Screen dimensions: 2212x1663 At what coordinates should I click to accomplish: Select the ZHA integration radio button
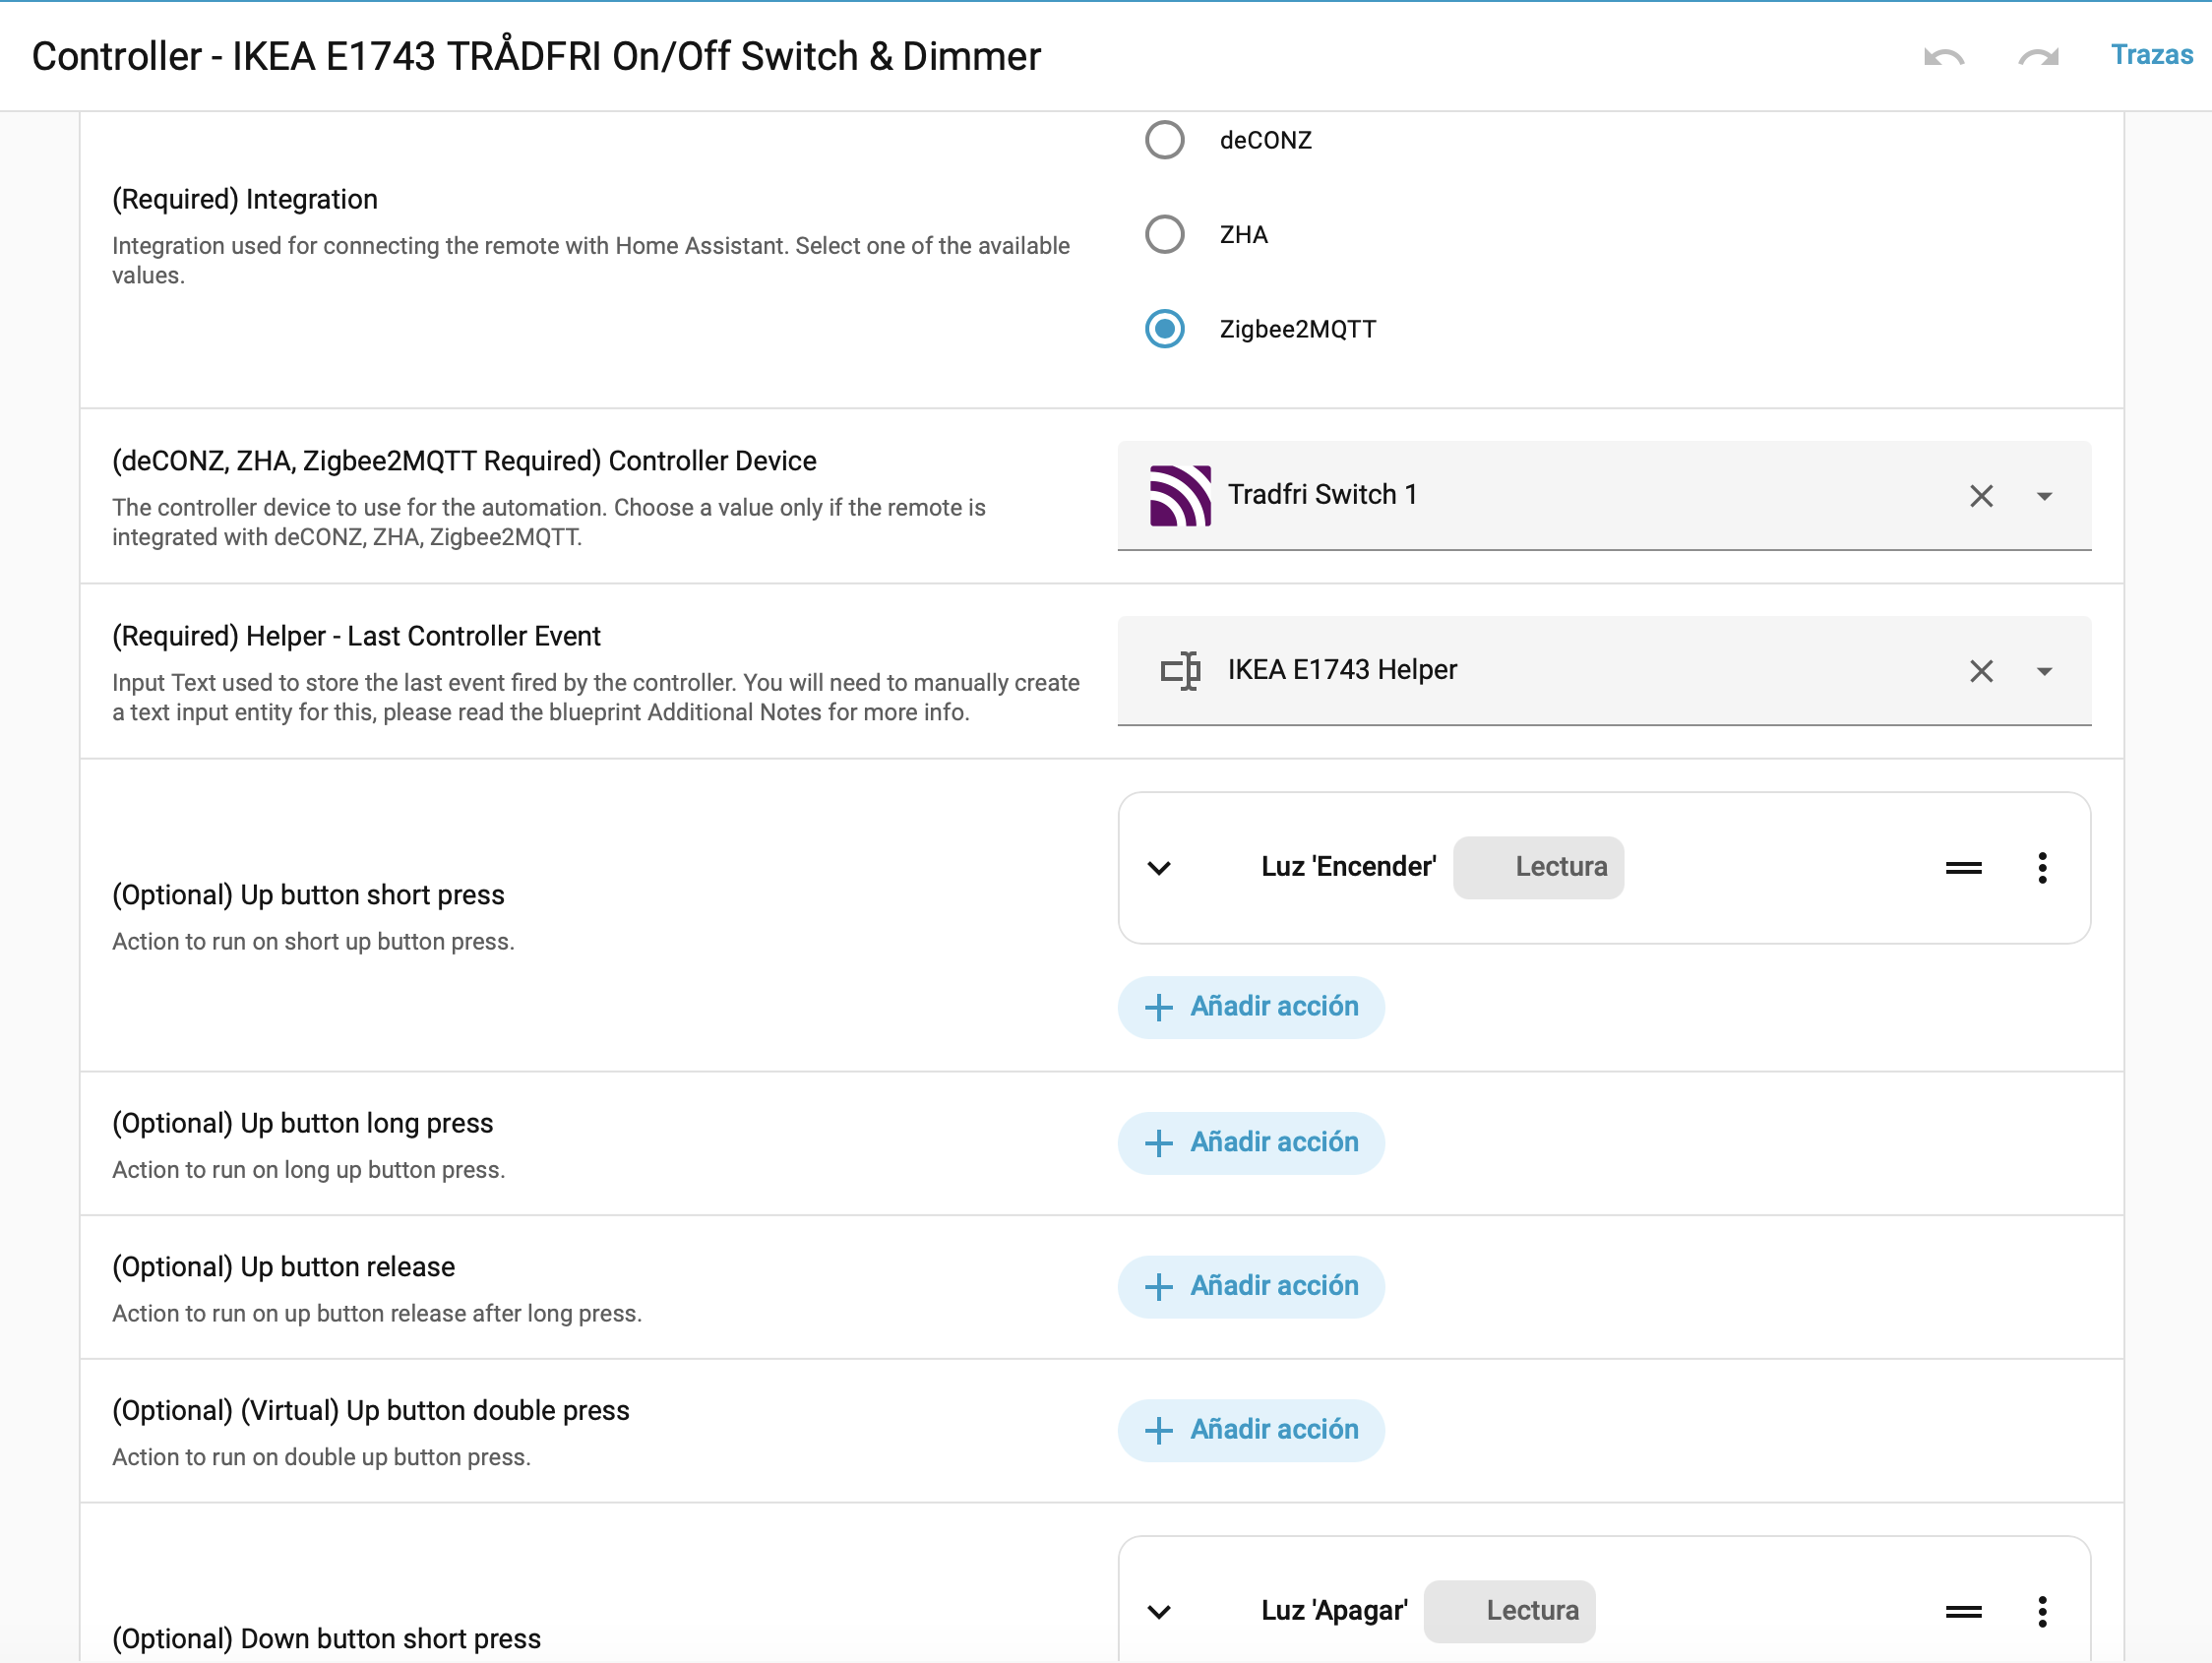click(1164, 235)
